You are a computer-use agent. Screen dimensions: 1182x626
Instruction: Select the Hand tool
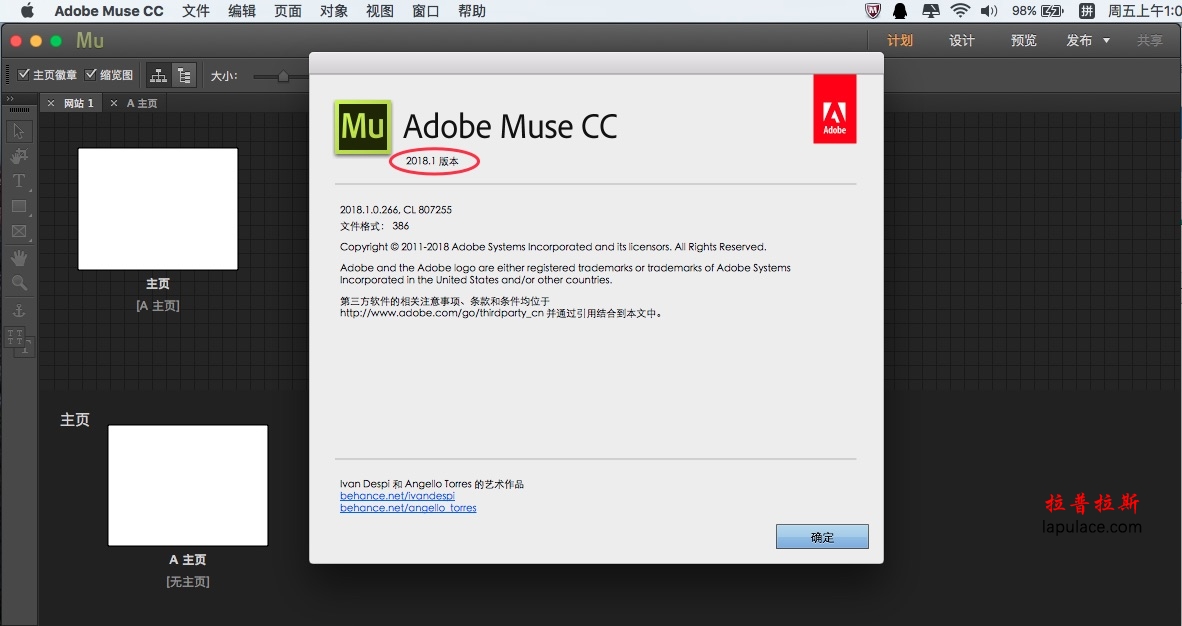pyautogui.click(x=19, y=258)
